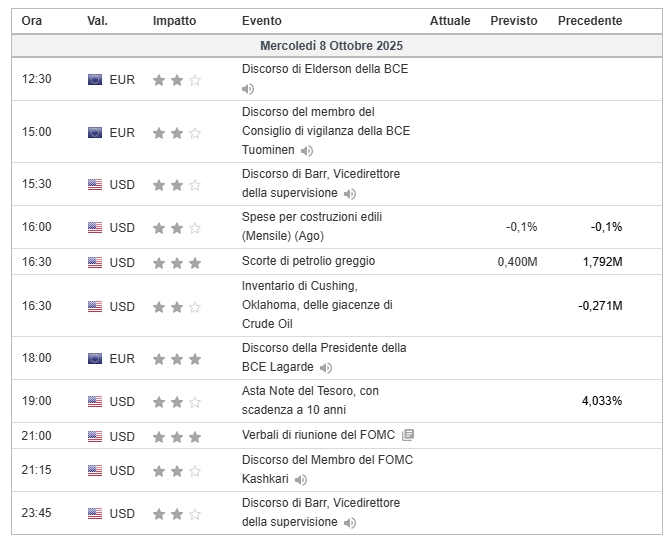Click the USD flag in the 21:00 row
Screen dimensions: 672x546
pos(95,437)
